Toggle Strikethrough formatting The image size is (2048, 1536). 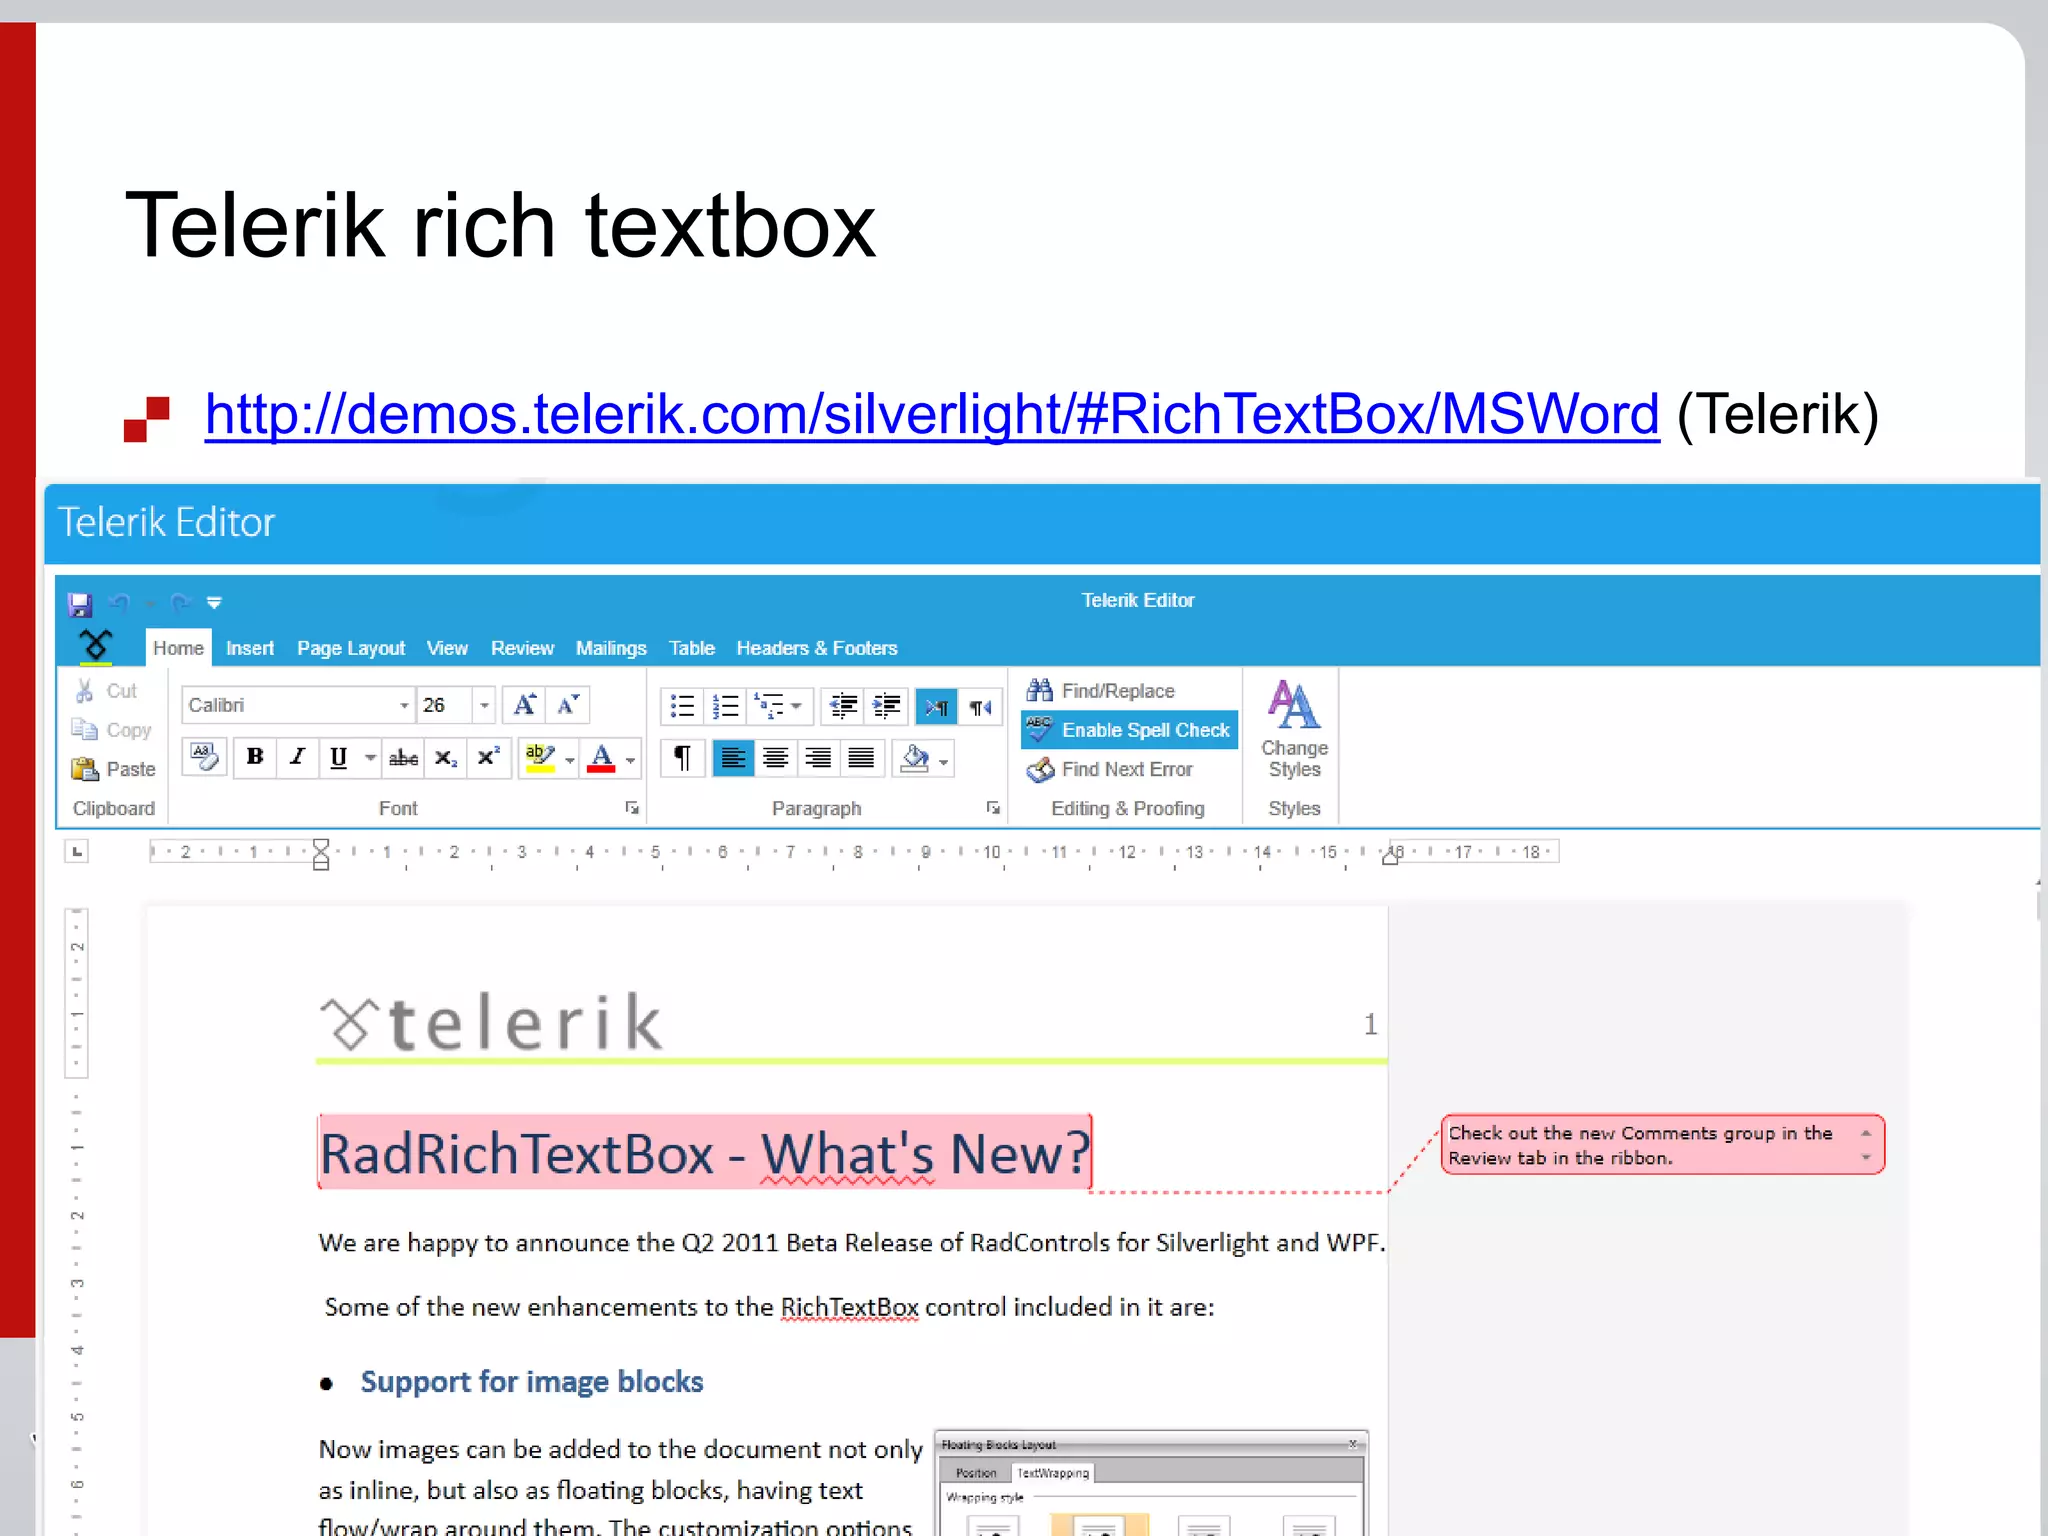click(x=403, y=757)
